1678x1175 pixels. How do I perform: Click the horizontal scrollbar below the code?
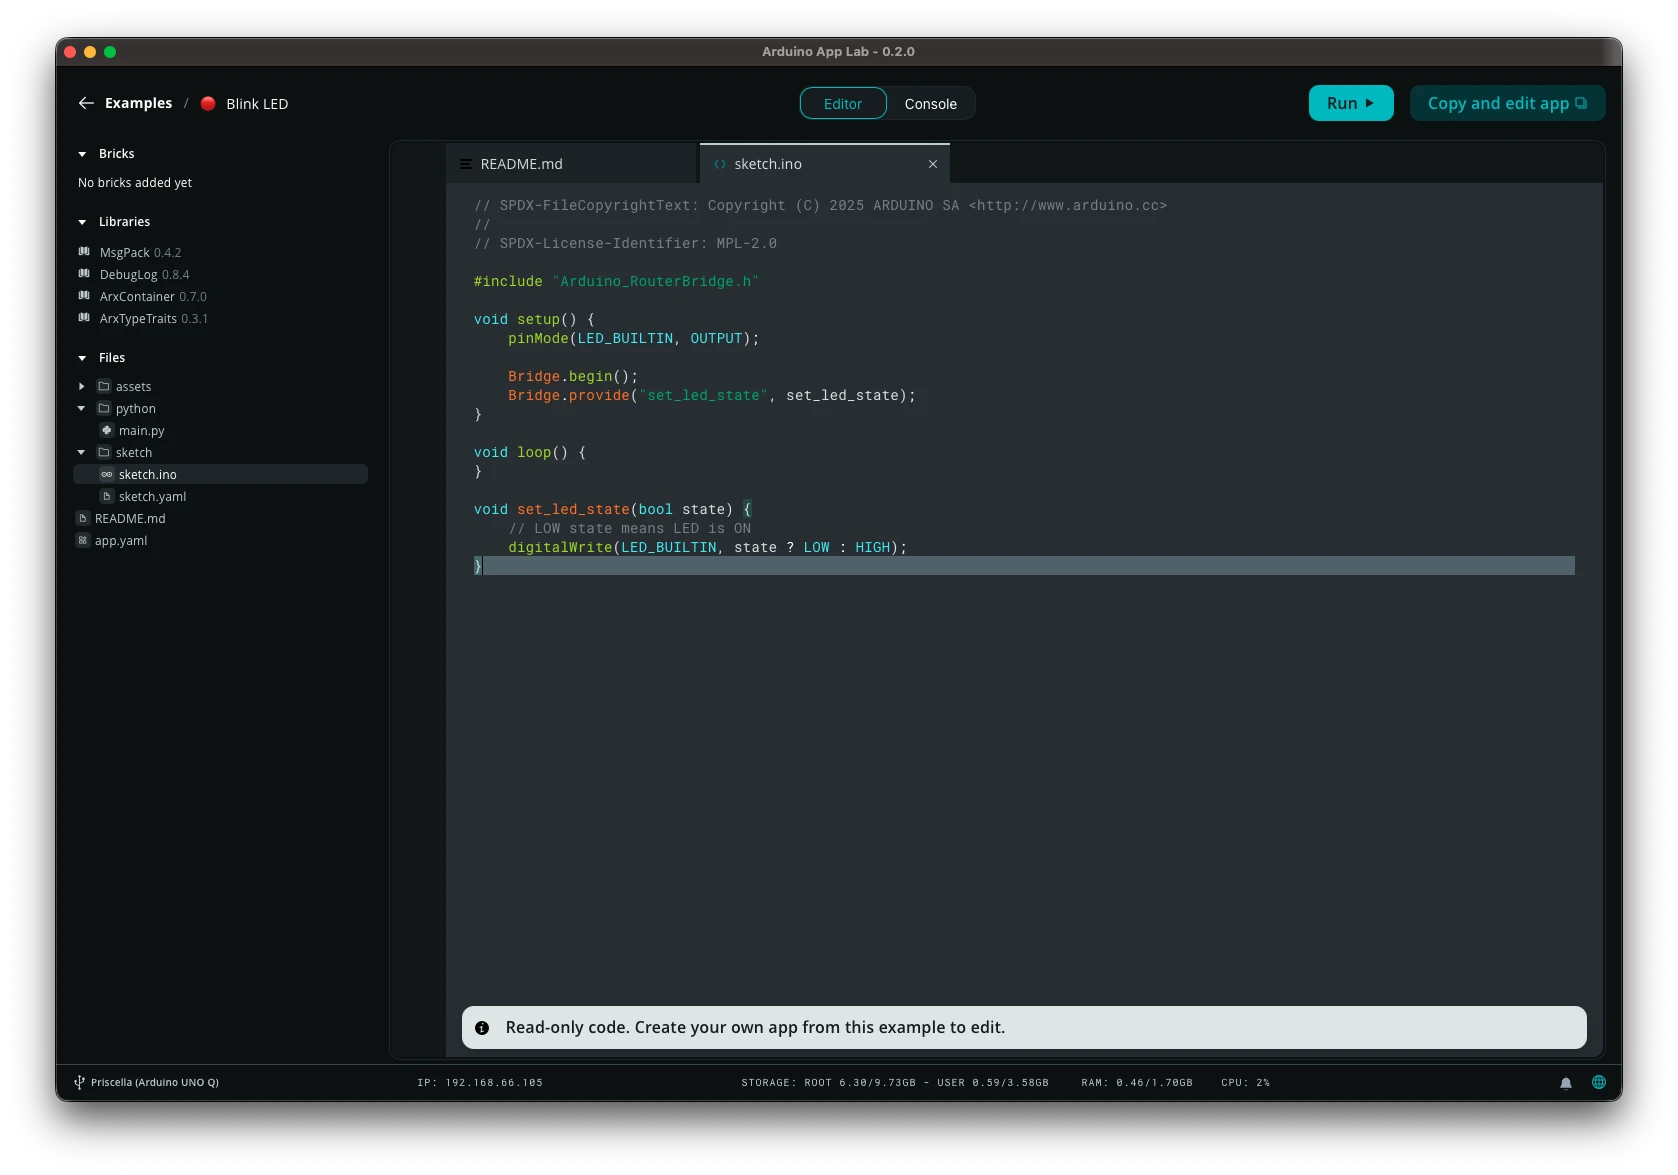coord(1024,566)
